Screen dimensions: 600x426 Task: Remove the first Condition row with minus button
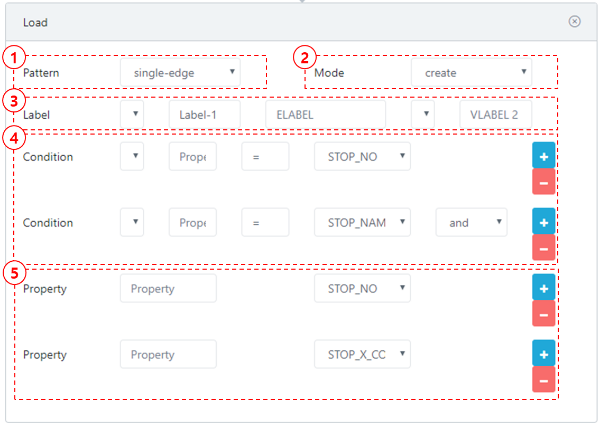point(543,181)
